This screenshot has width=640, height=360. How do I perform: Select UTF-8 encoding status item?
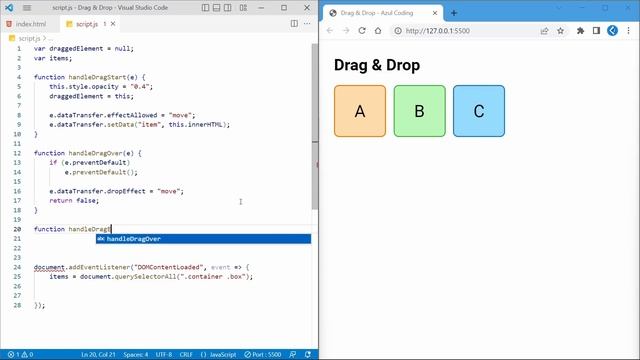[x=164, y=355]
